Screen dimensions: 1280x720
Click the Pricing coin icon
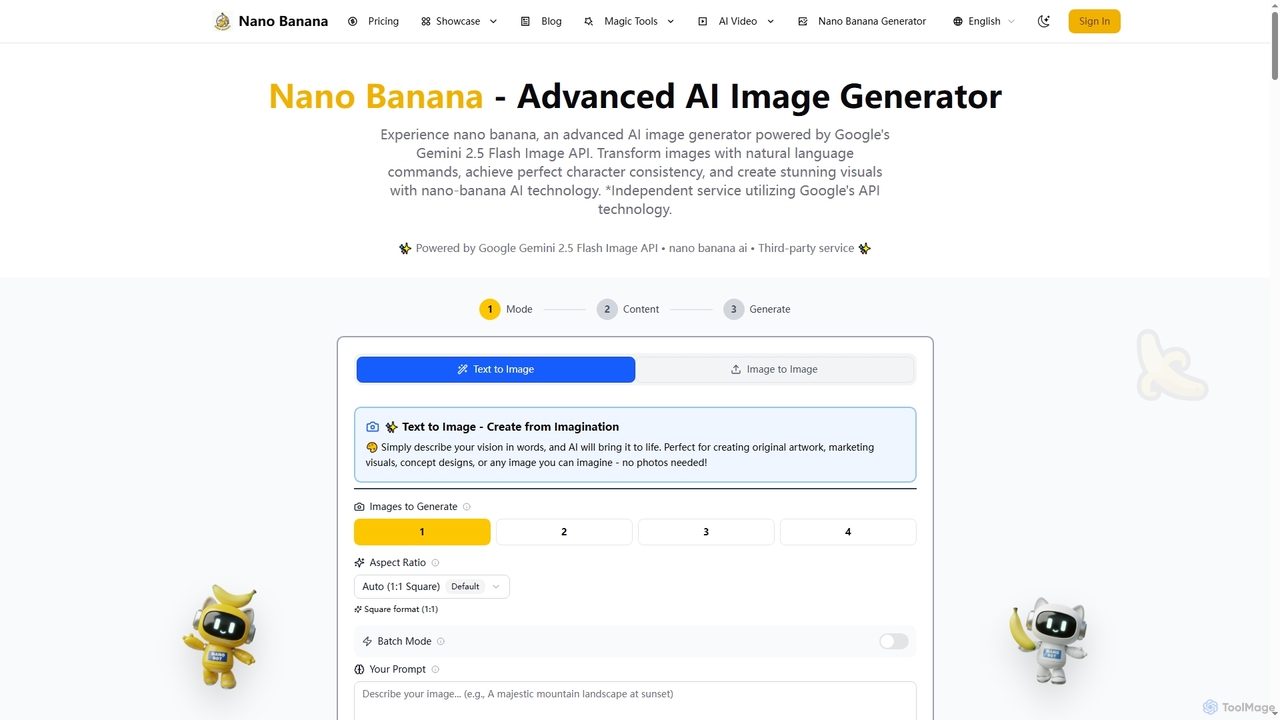352,21
